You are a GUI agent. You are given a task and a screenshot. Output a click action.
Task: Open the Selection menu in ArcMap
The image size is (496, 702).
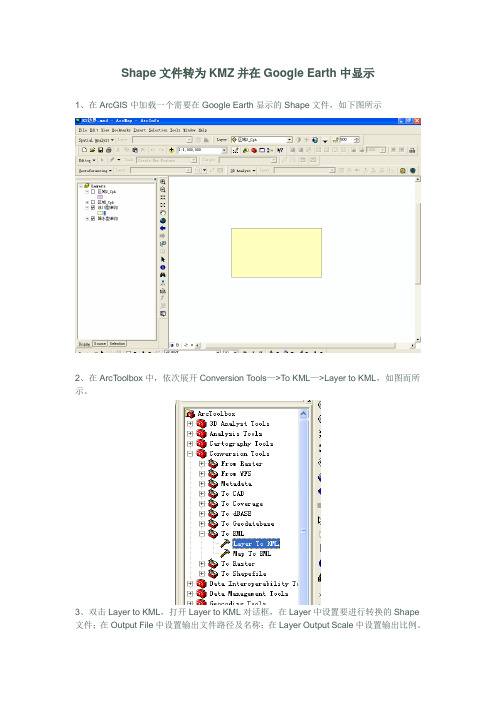click(x=158, y=130)
